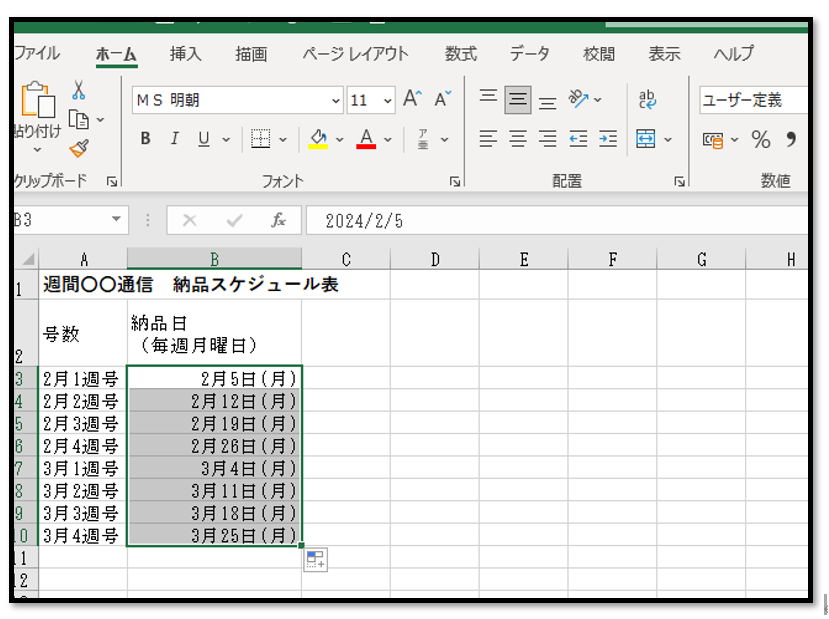Open number format ユーザー定義 dropdown
The width and height of the screenshot is (829, 619).
[x=753, y=100]
